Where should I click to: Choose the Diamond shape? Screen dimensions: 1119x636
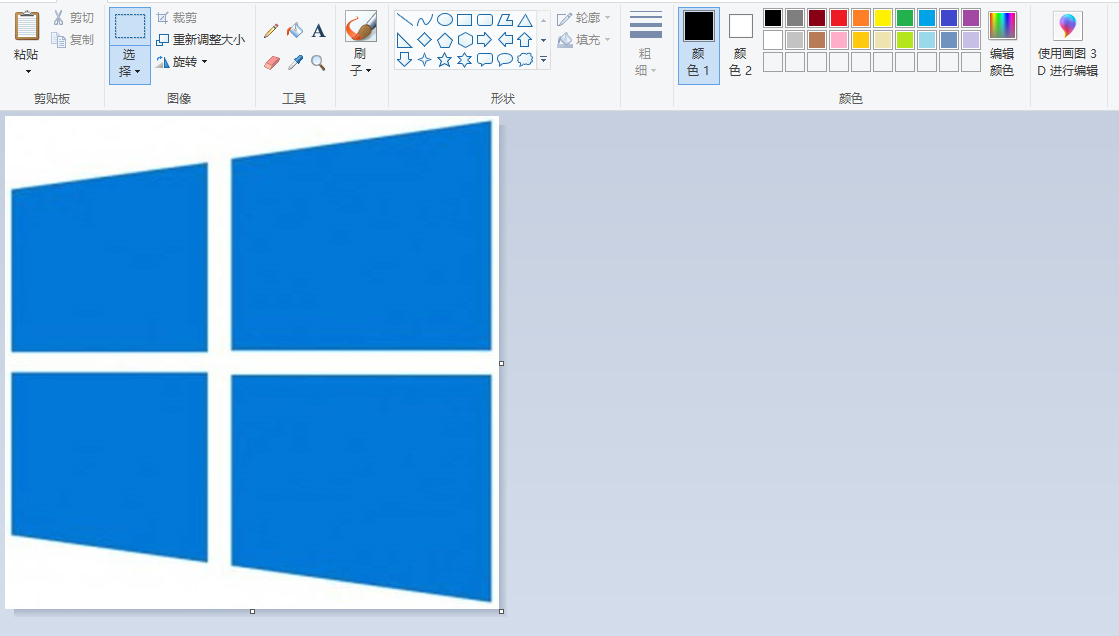pyautogui.click(x=425, y=40)
